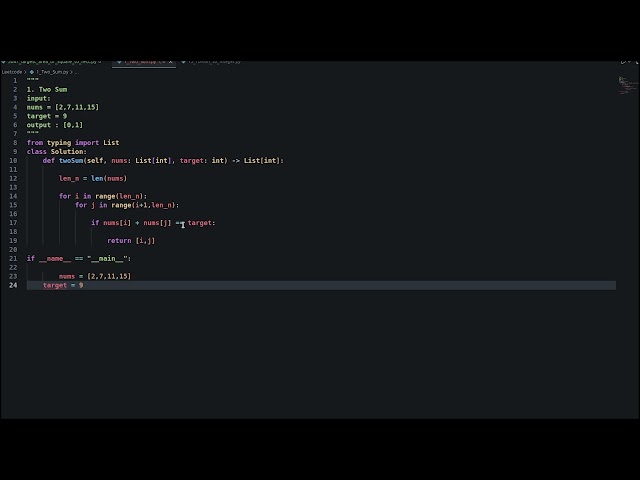Click 'input:' on line 3
Image resolution: width=640 pixels, height=480 pixels.
pos(39,98)
